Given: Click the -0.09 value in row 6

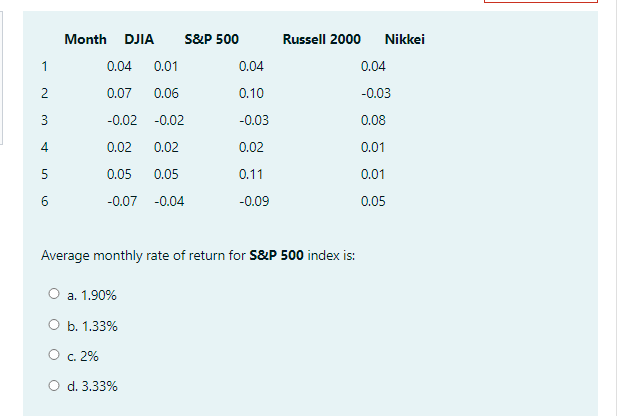Looking at the screenshot, I should click(254, 201).
